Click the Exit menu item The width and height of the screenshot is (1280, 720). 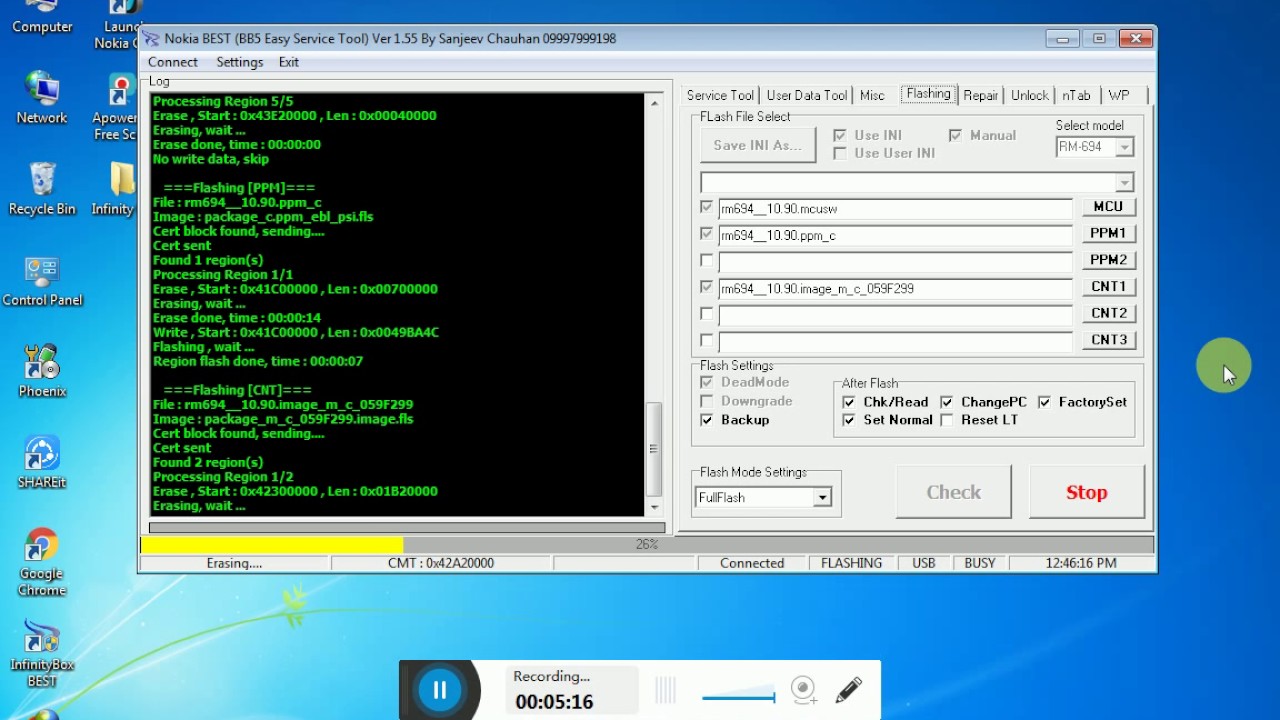coord(289,62)
